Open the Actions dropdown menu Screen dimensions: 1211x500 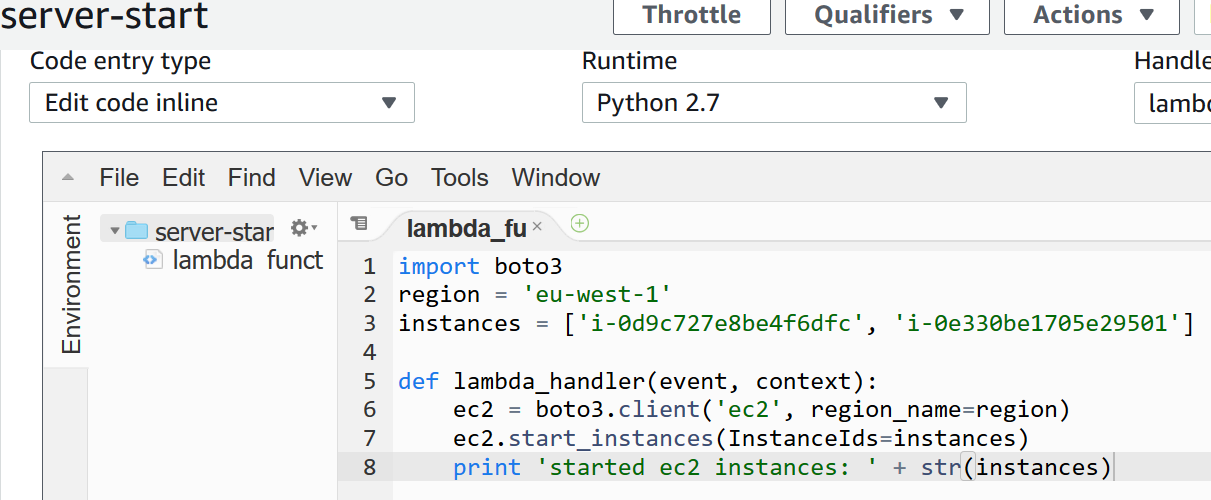pos(1092,15)
